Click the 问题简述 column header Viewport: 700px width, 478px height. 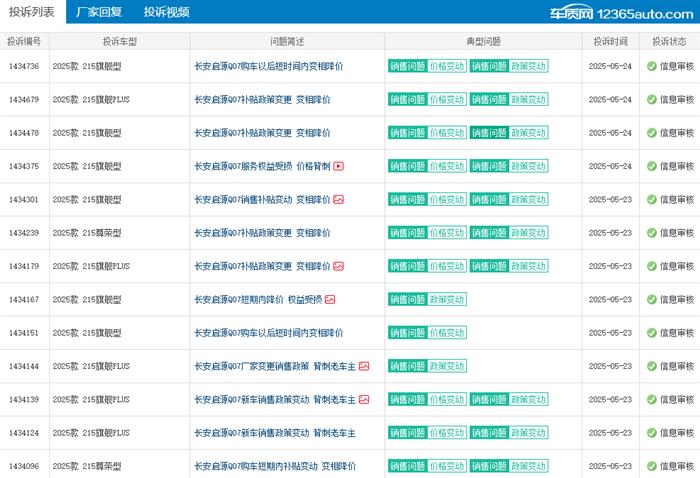tap(287, 42)
